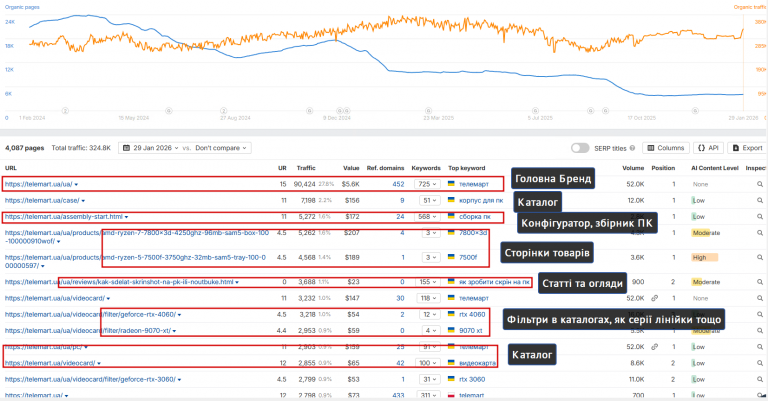Image resolution: width=768 pixels, height=401 pixels.
Task: Click the Columns button
Action: [x=666, y=148]
